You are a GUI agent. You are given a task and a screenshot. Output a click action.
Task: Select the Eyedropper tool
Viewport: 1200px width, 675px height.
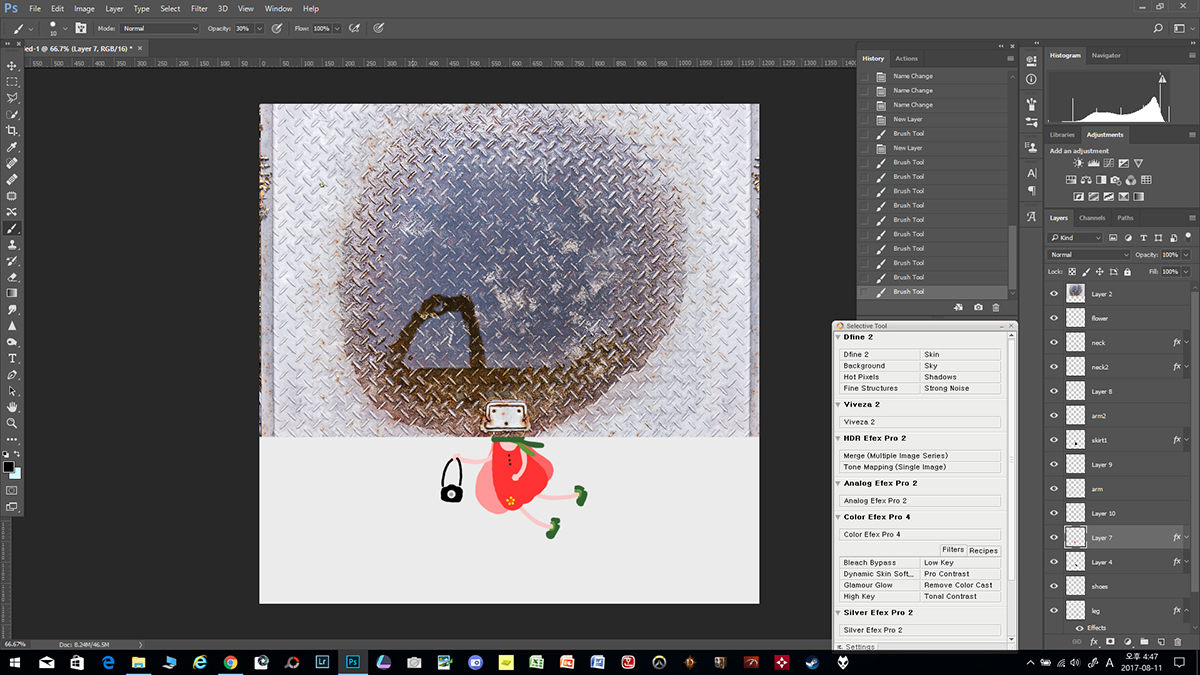click(12, 147)
